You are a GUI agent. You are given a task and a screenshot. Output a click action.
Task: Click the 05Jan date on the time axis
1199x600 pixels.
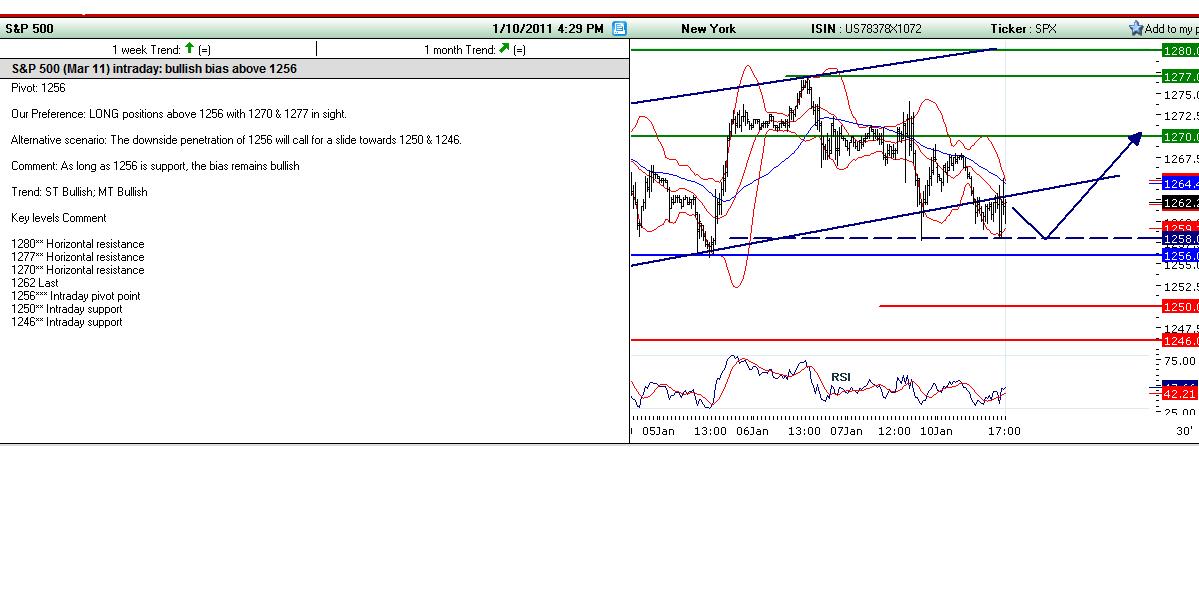click(x=658, y=431)
